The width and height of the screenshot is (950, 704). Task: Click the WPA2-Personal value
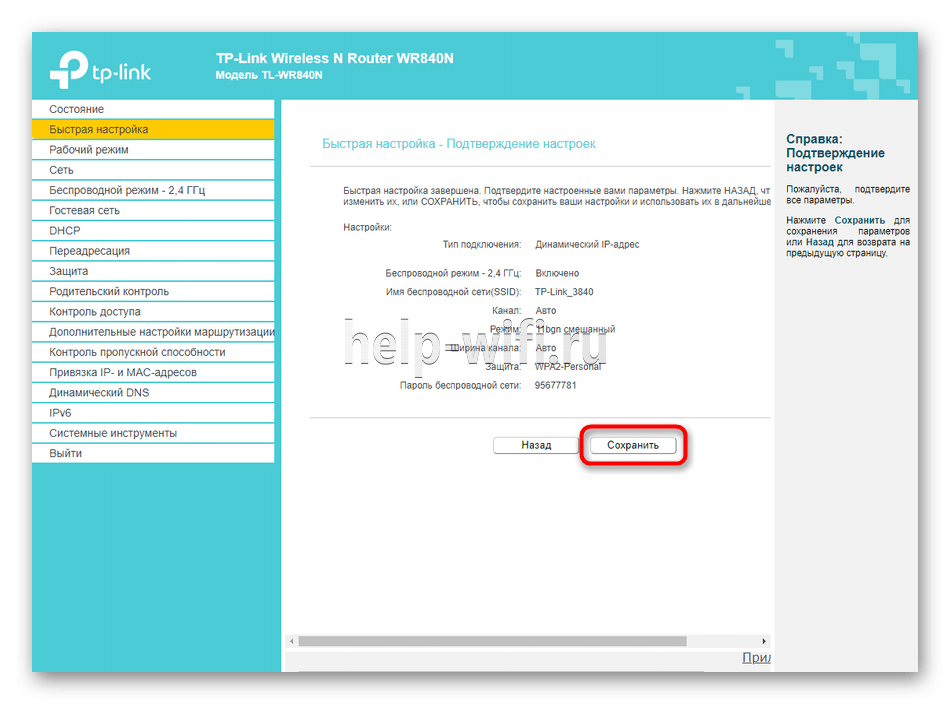568,367
